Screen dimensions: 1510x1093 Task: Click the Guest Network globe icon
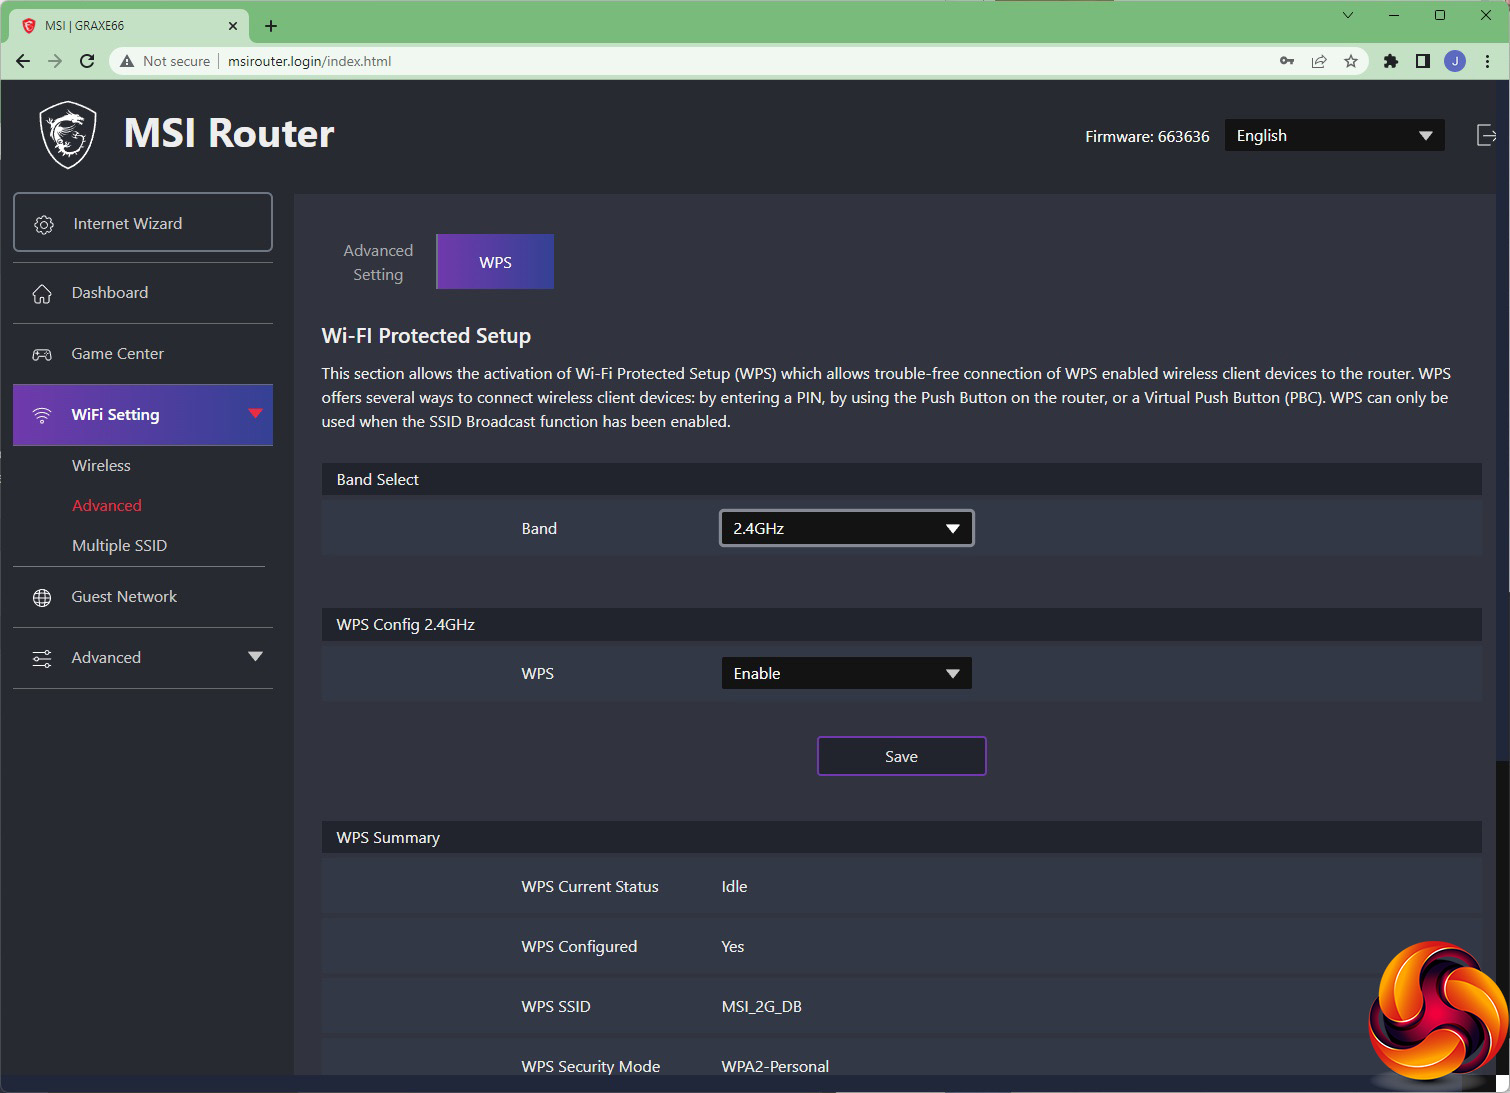coord(42,597)
